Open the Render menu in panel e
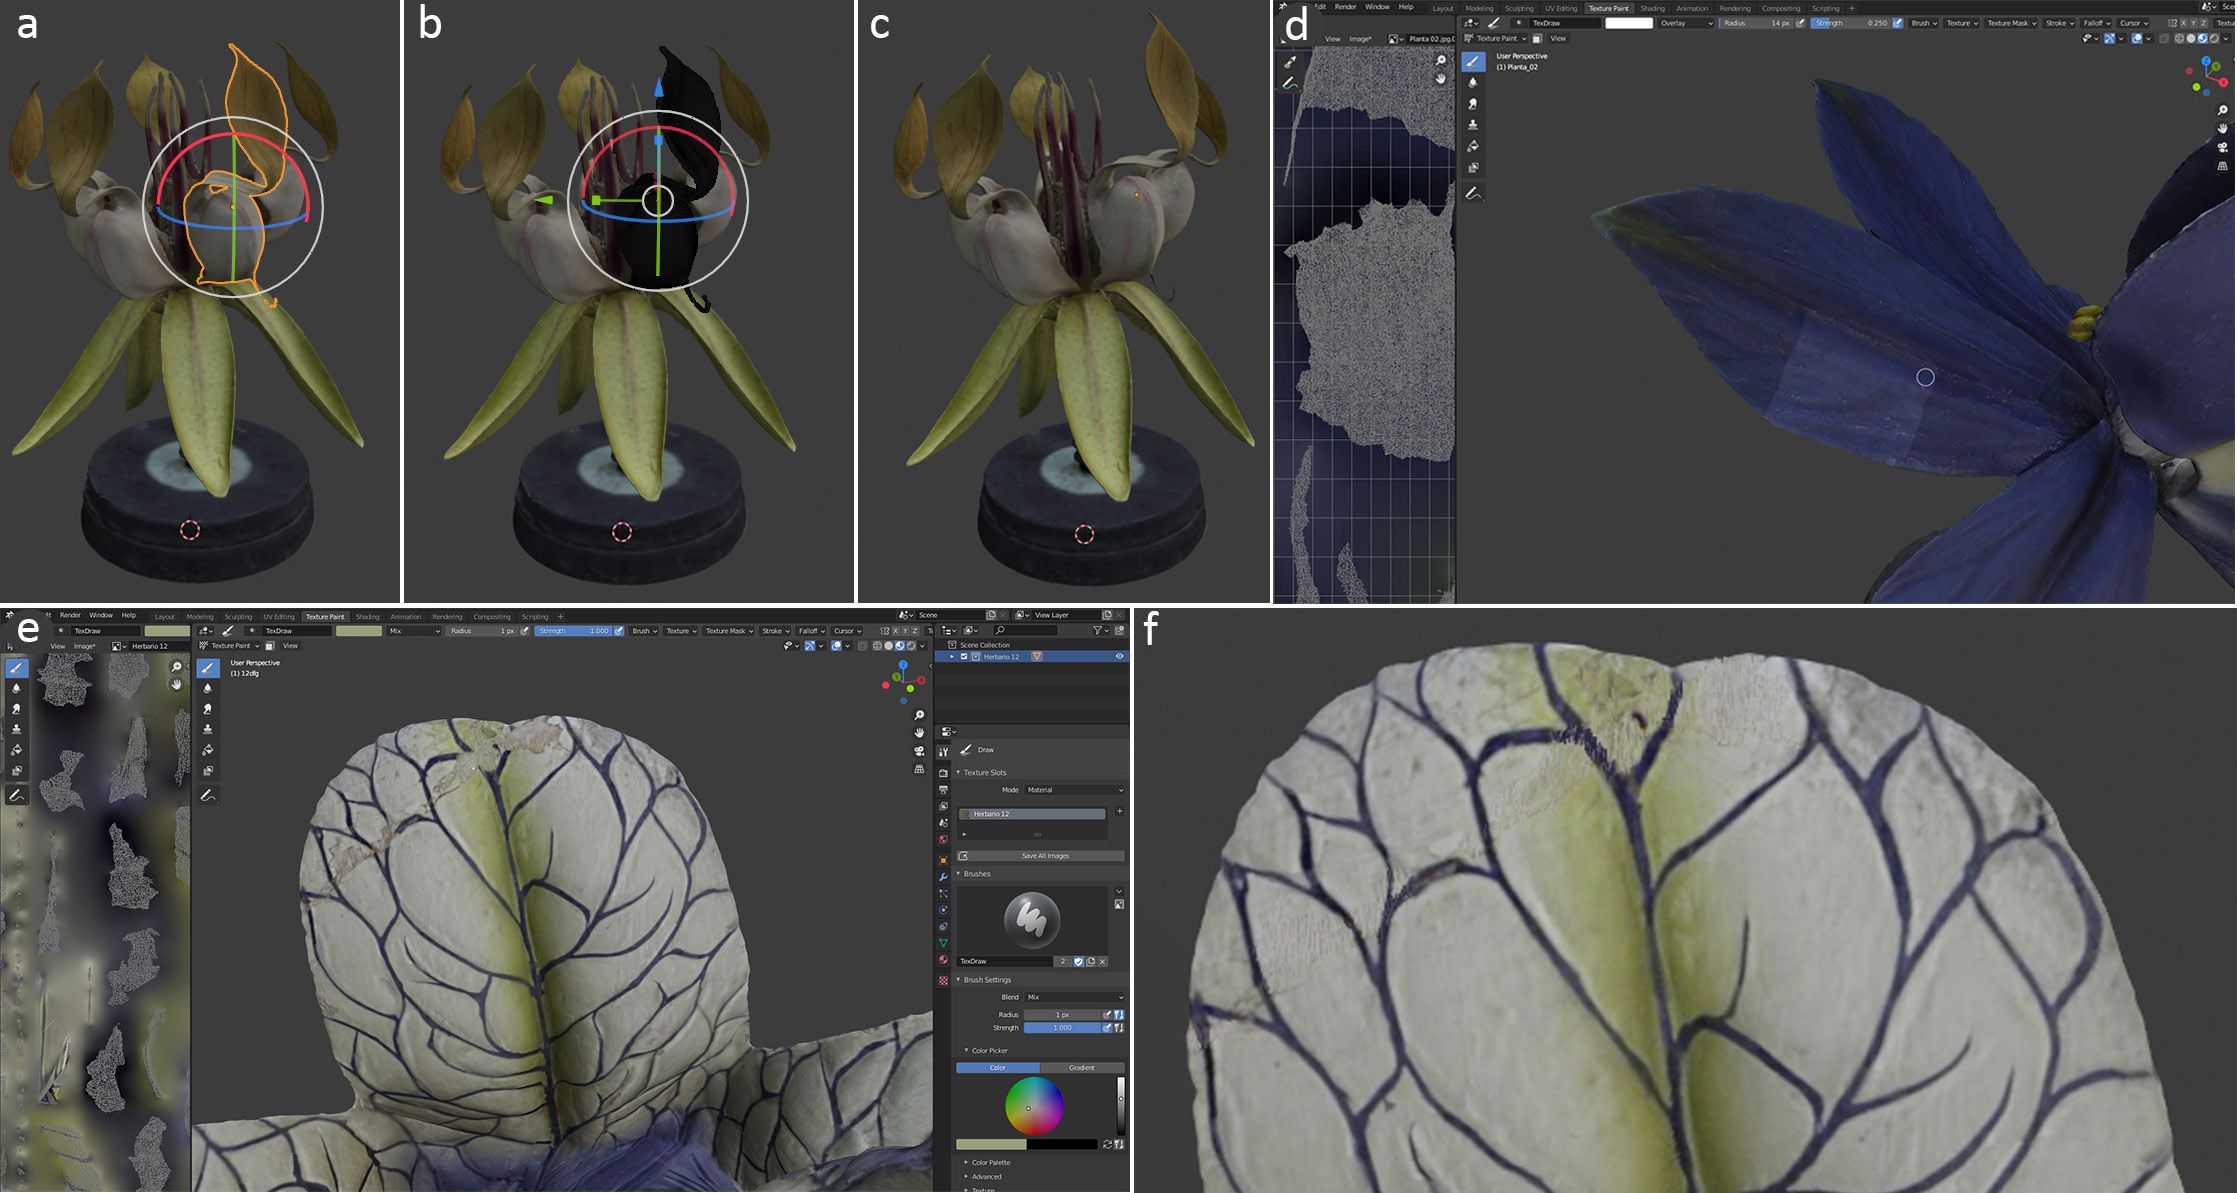 pyautogui.click(x=70, y=615)
